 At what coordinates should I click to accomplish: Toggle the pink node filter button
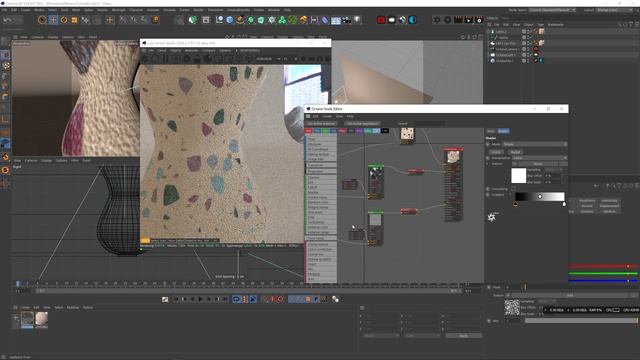pos(342,131)
